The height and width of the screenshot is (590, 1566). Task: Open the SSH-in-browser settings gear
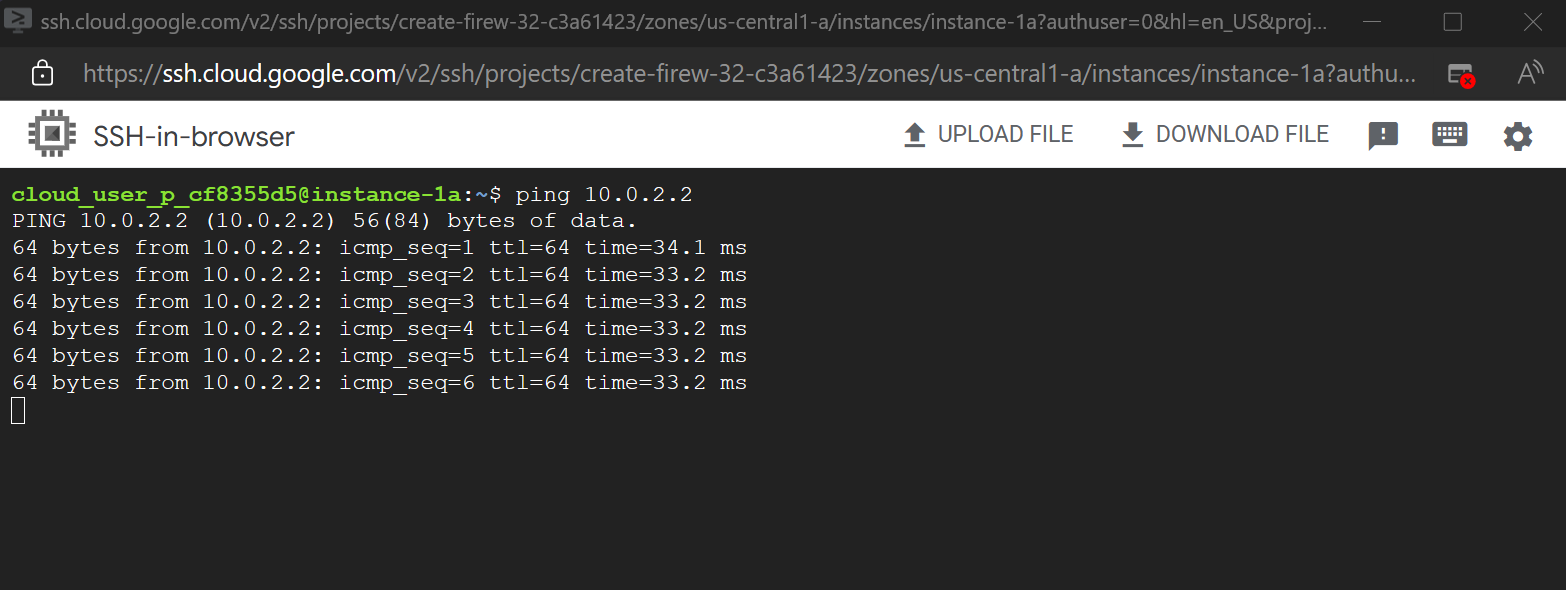[1517, 134]
